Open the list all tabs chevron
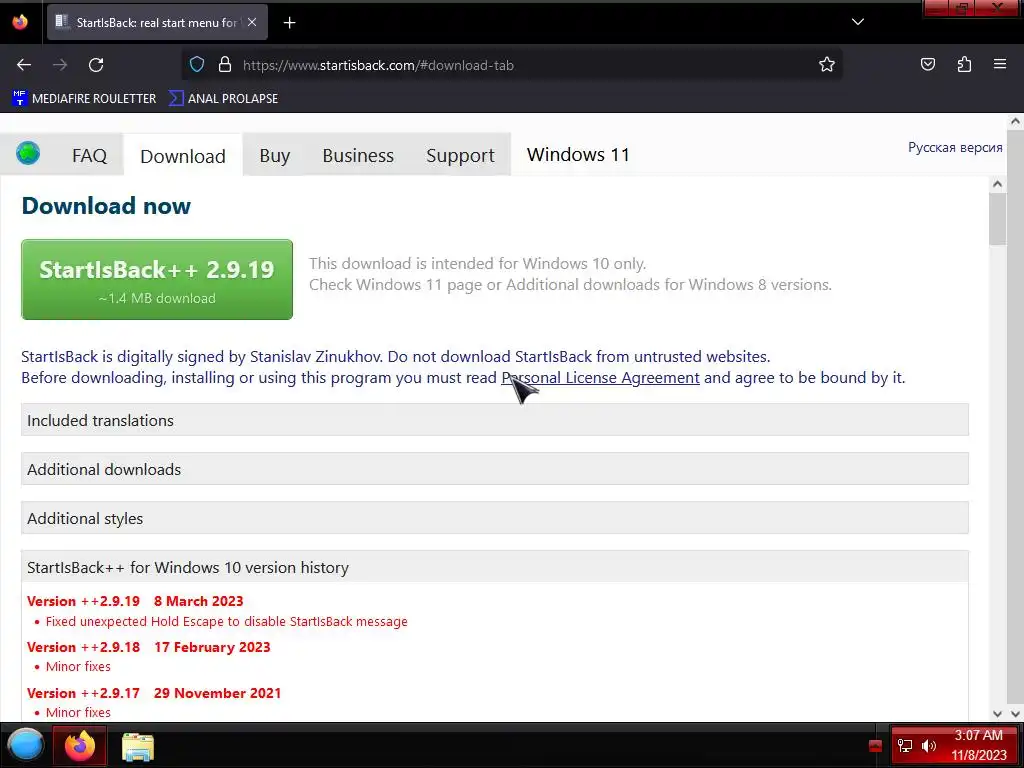The image size is (1024, 768). tap(858, 22)
